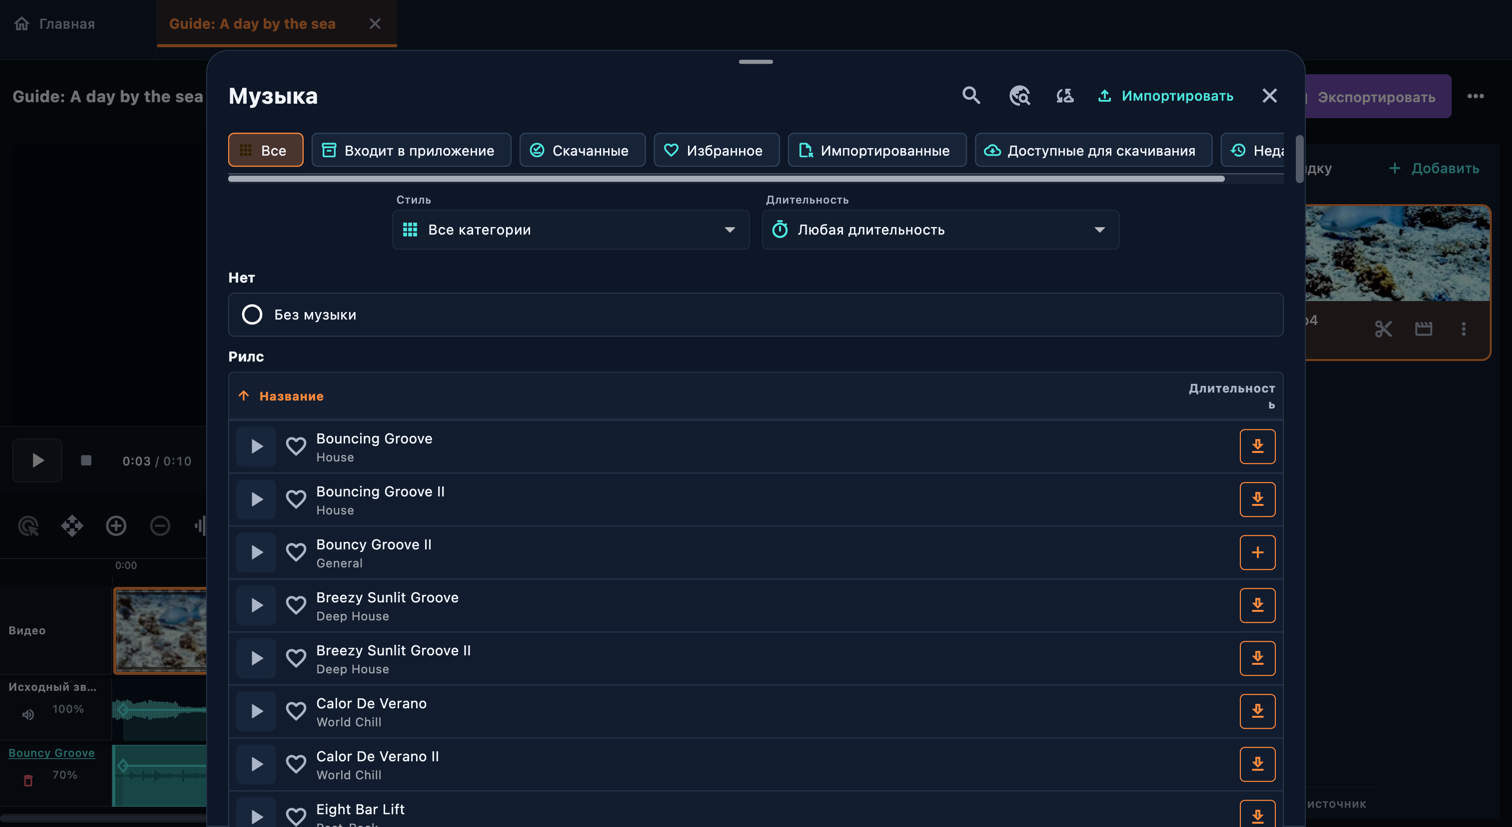The image size is (1512, 827).
Task: Click the Импортировать button
Action: click(x=1165, y=96)
